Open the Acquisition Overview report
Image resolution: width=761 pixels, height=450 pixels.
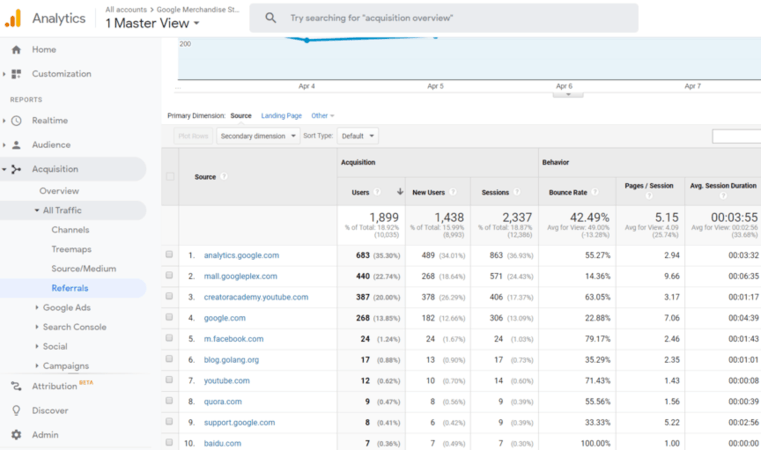(x=59, y=191)
